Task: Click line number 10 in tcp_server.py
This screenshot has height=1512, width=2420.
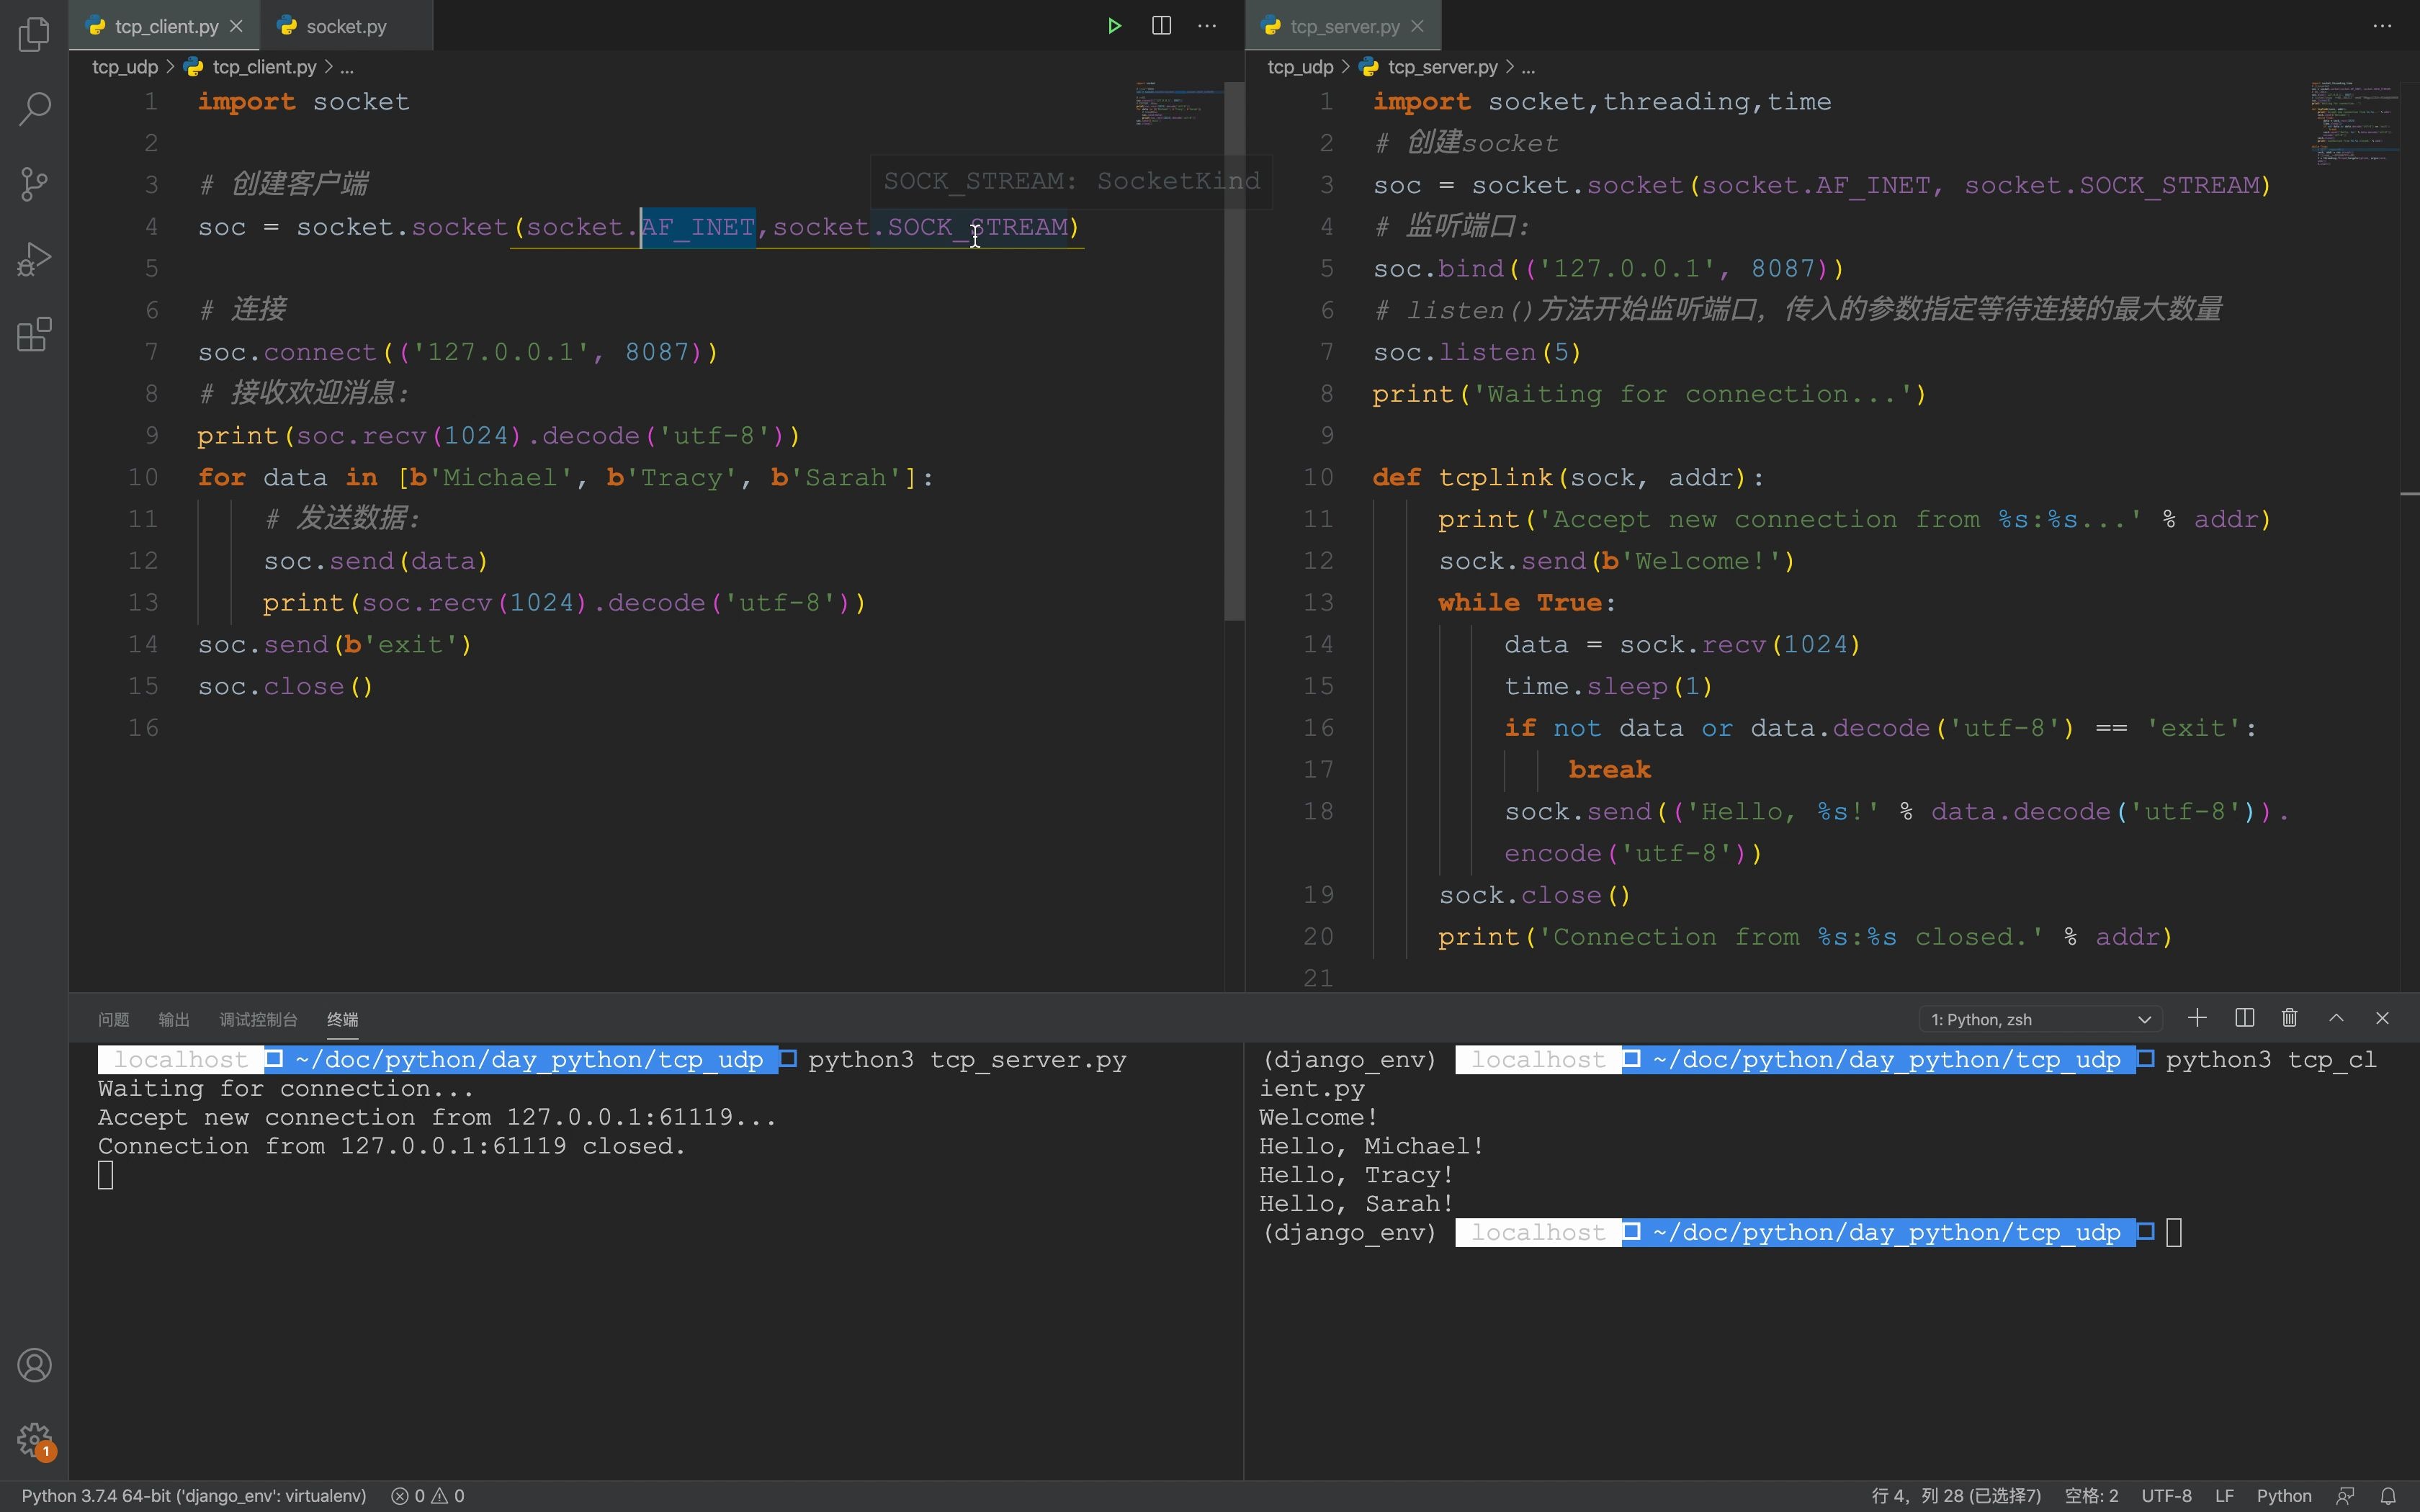Action: 1318,477
